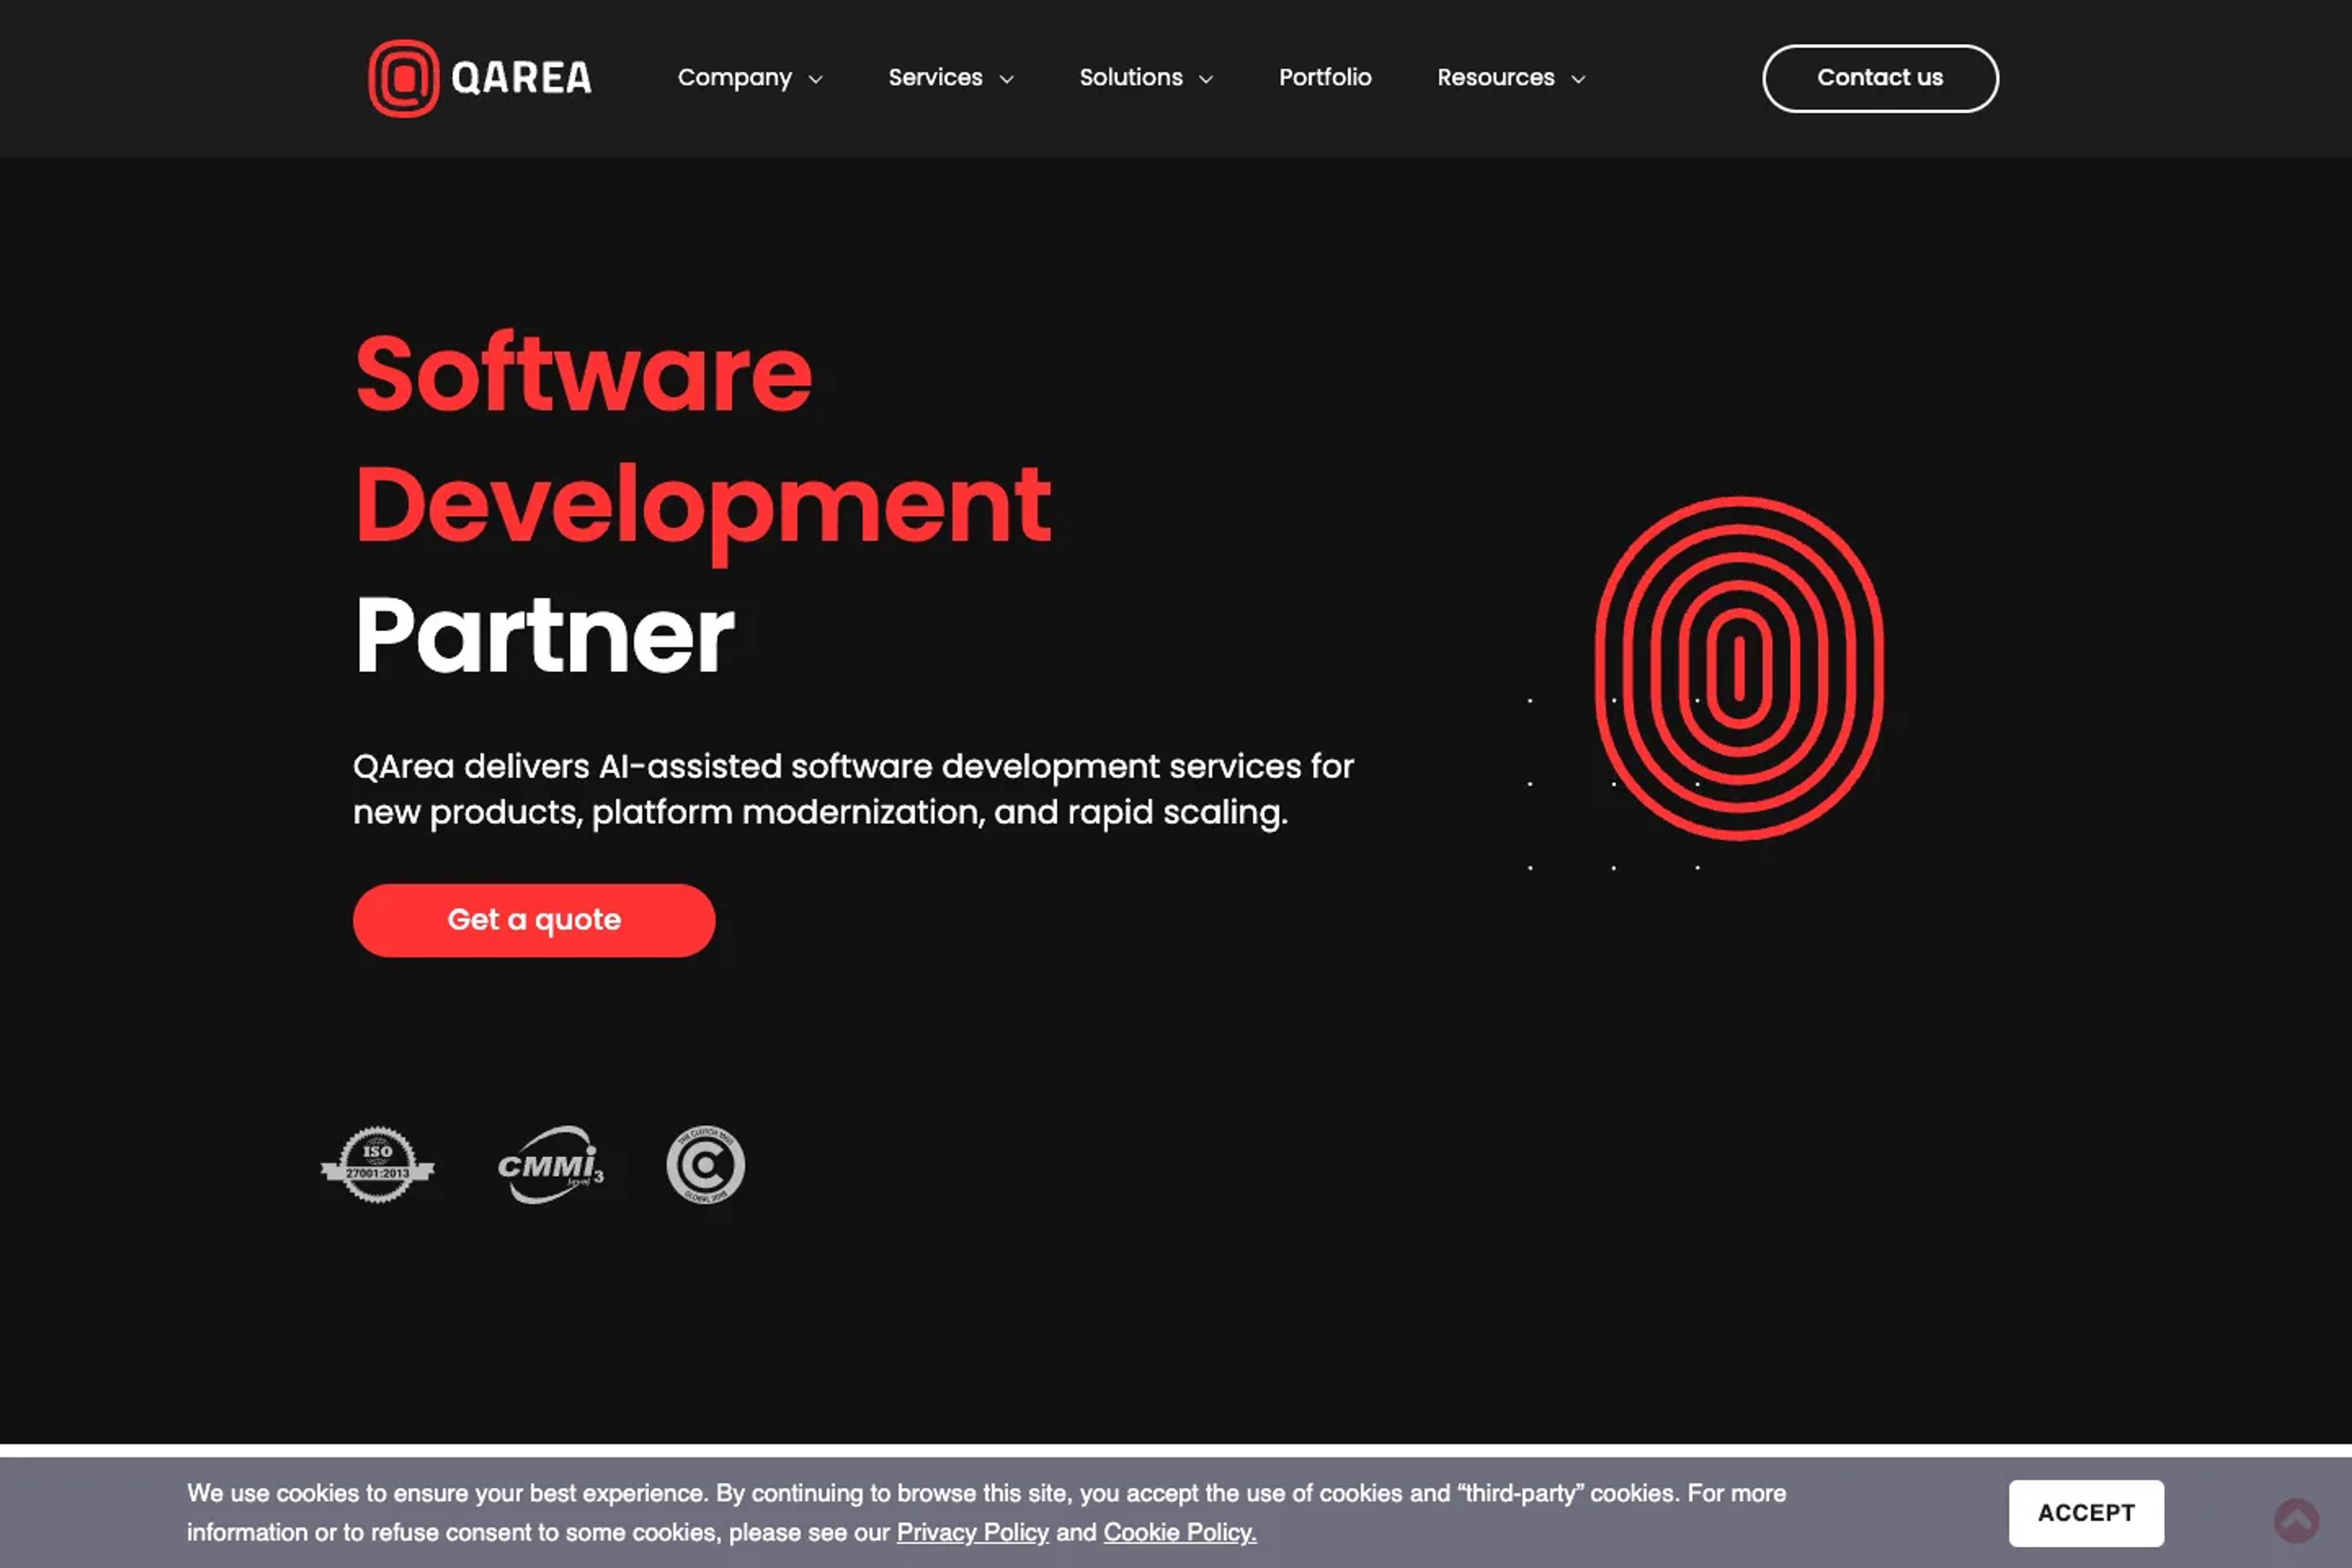Click the Contact us button
2352x1568 pixels.
(x=1880, y=78)
